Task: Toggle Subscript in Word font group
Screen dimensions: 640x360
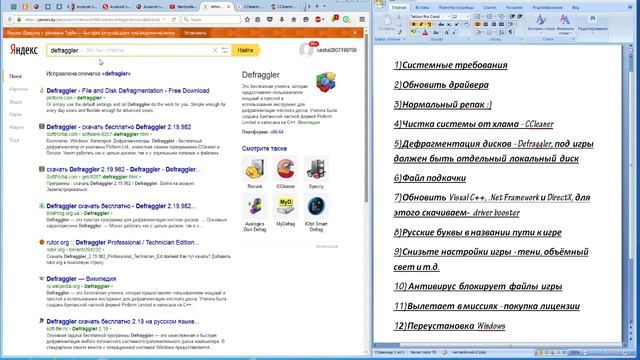Action: coord(449,24)
